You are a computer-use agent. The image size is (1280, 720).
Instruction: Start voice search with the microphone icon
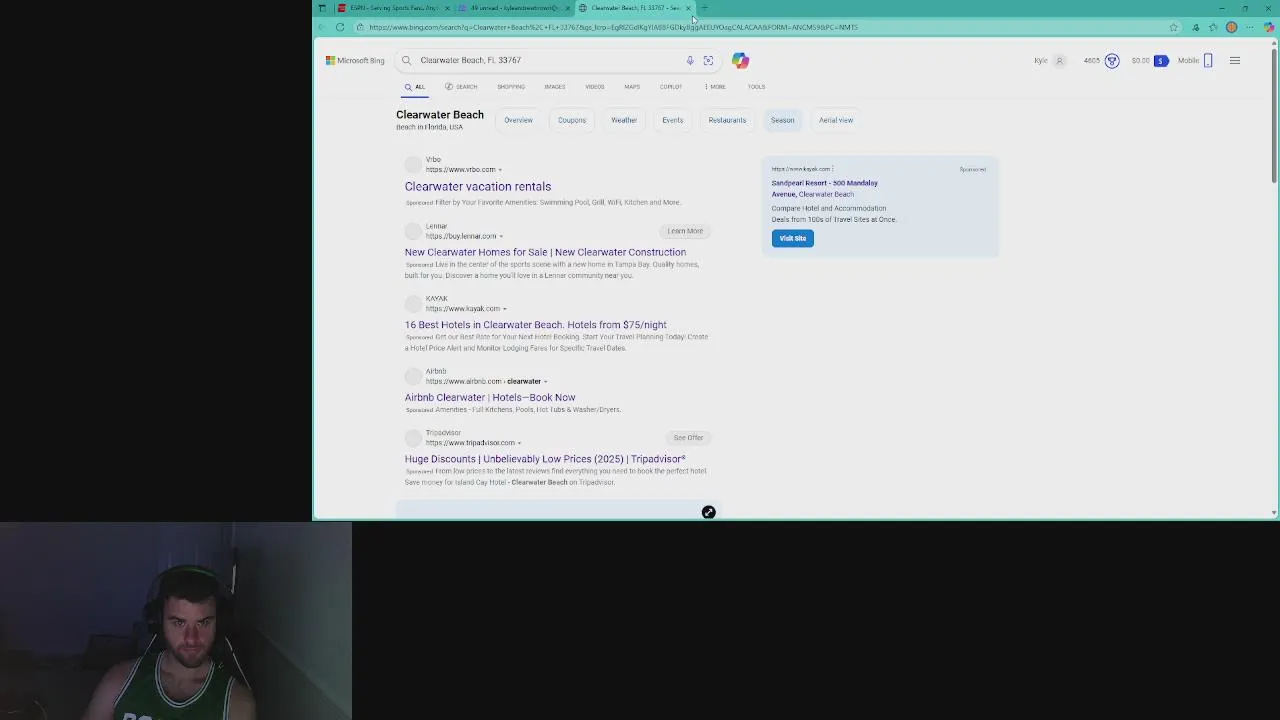pyautogui.click(x=690, y=60)
